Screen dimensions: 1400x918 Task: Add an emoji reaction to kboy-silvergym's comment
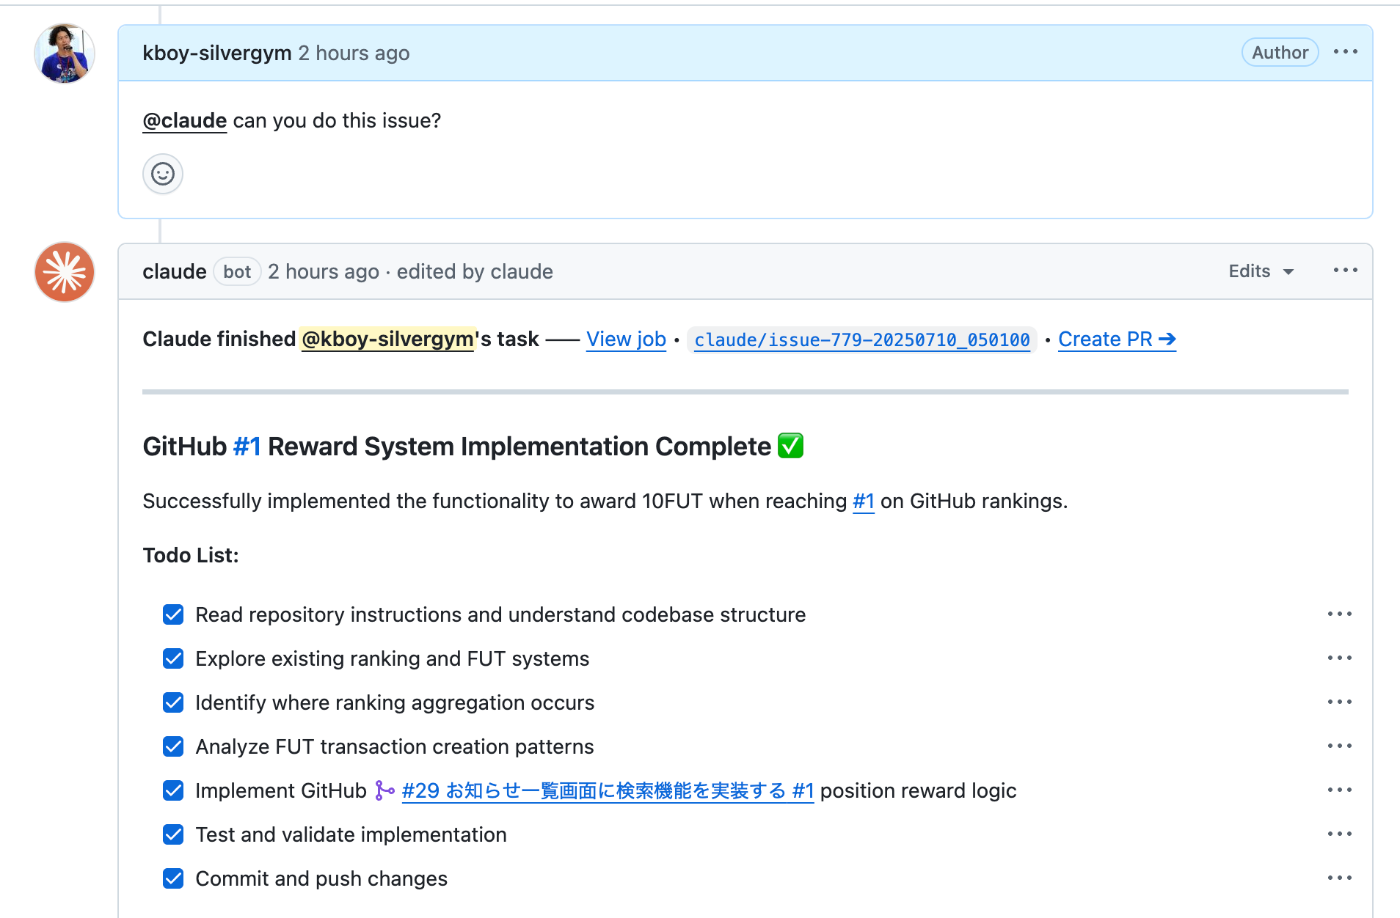tap(163, 174)
